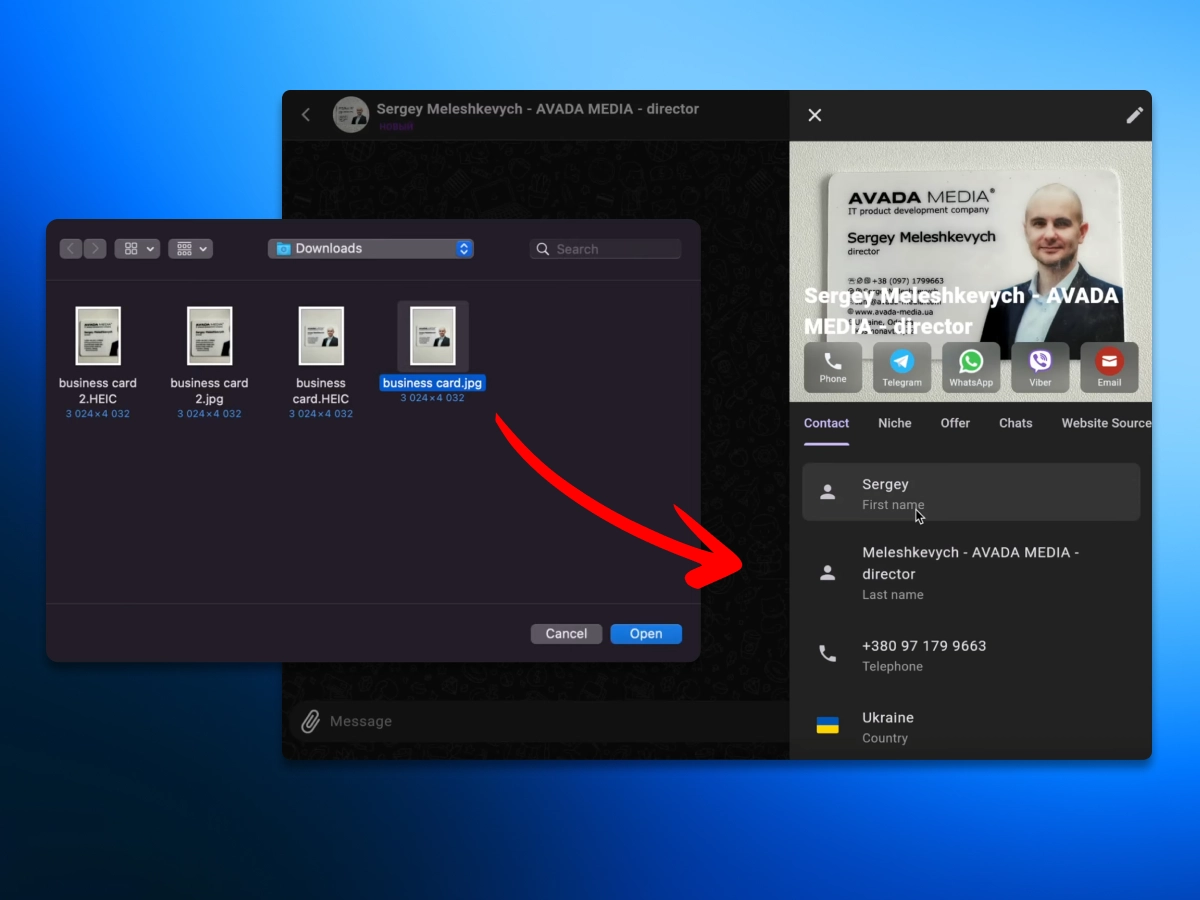Click the person icon next to Last name
Screen dimensions: 1200x900
coord(827,573)
